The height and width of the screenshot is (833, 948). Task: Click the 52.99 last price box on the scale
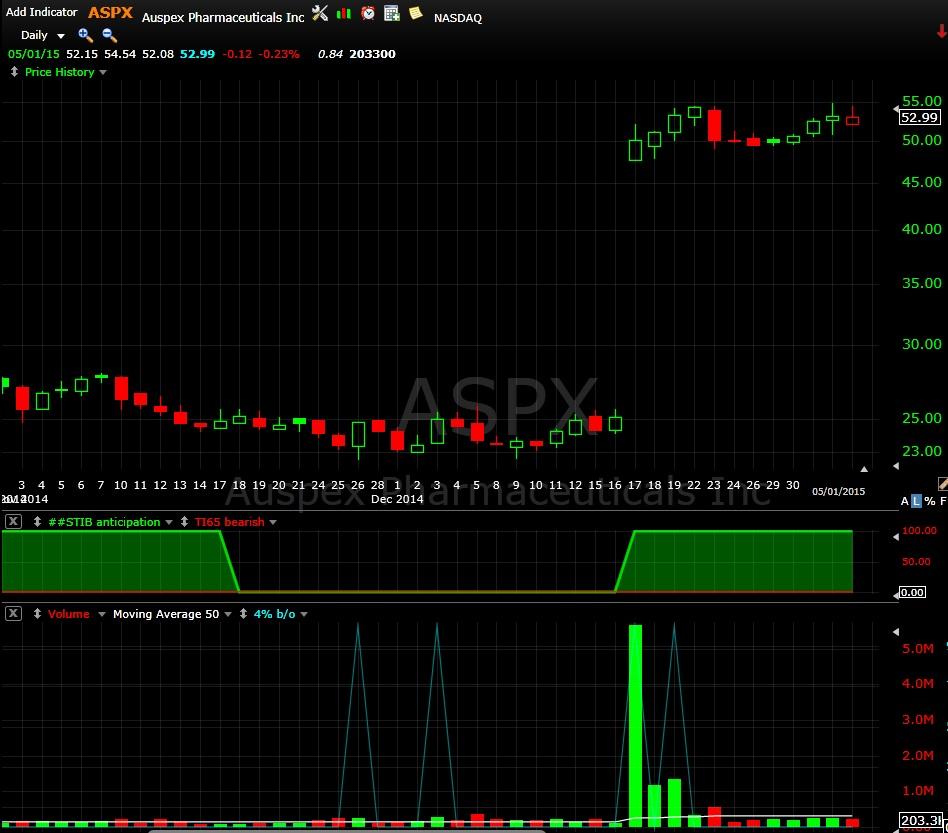tap(920, 117)
